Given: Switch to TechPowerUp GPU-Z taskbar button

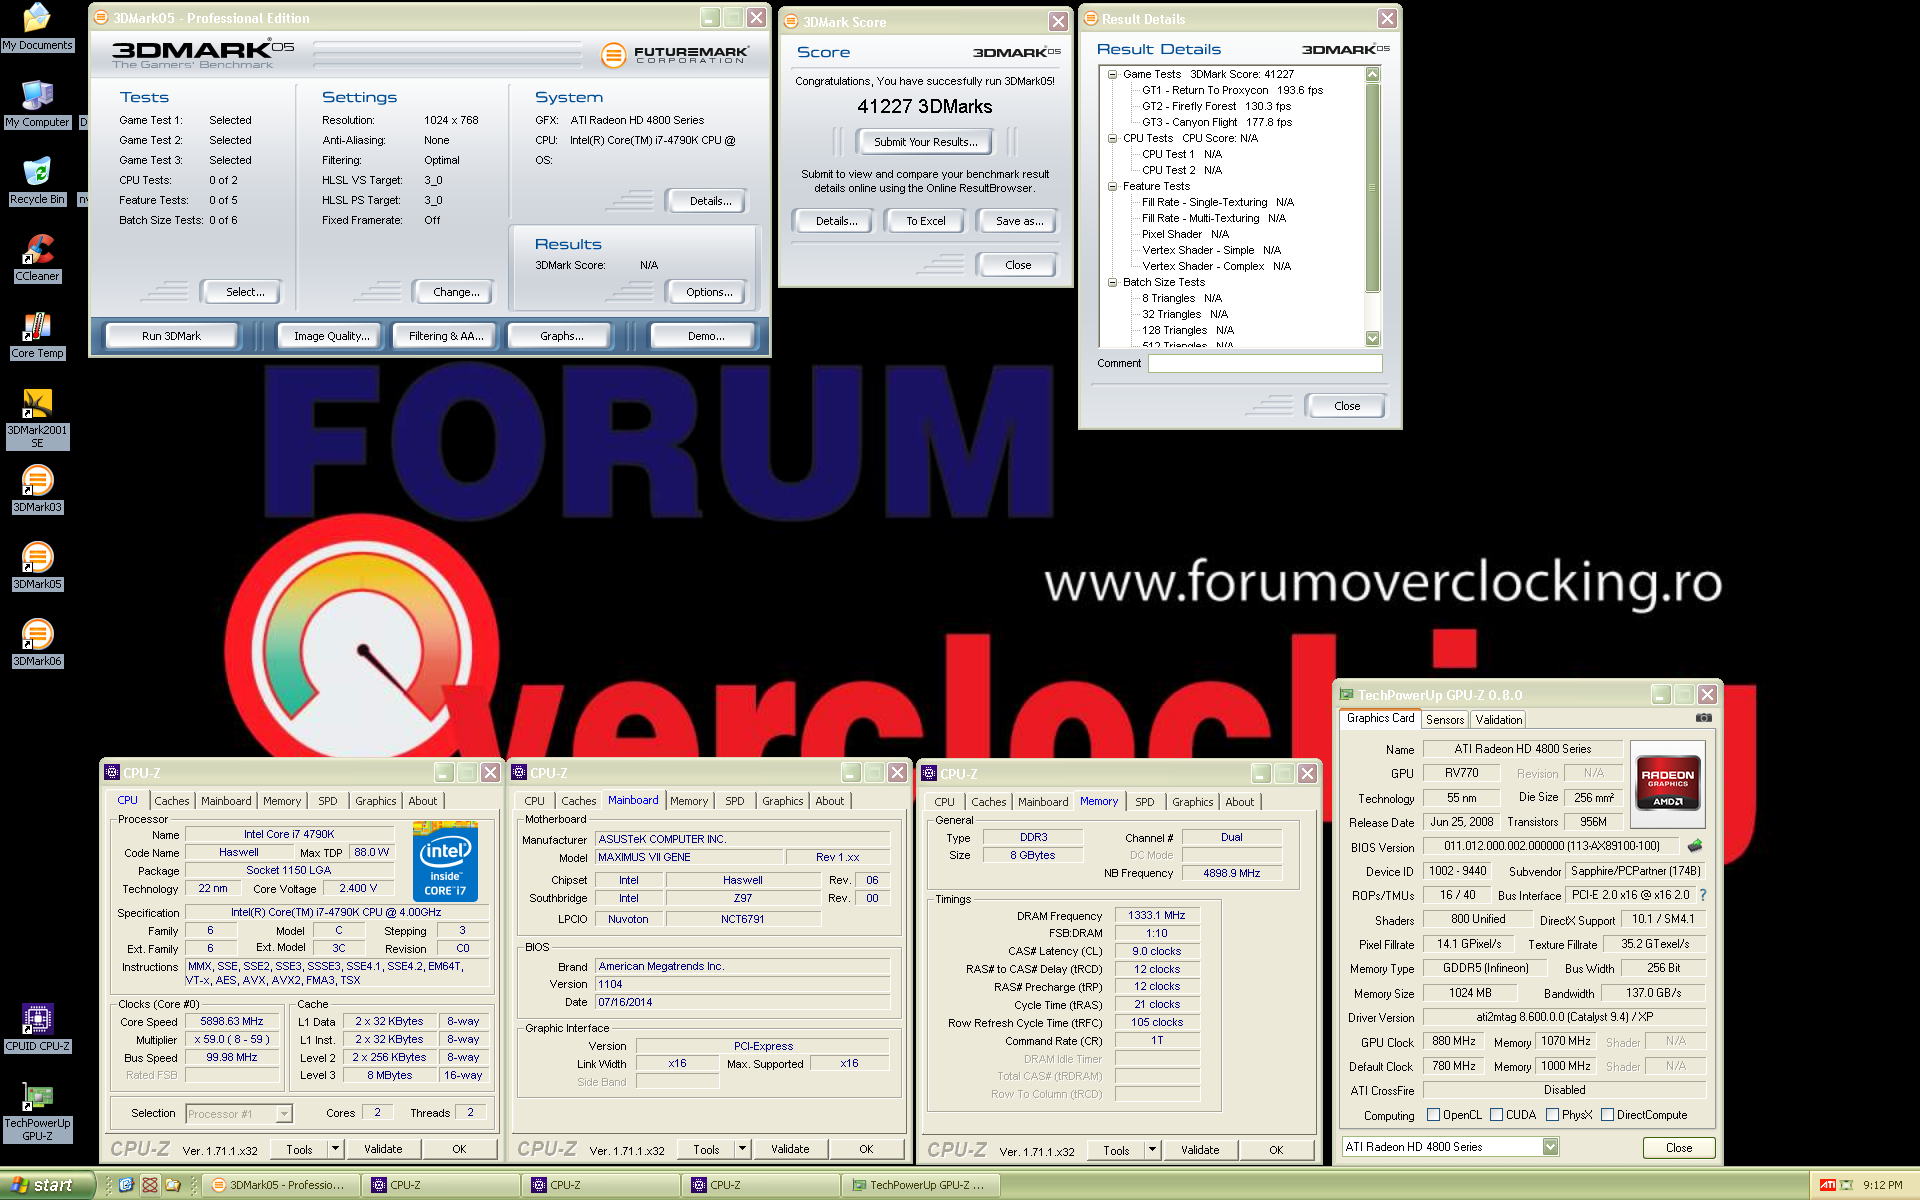Looking at the screenshot, I should tap(921, 1185).
